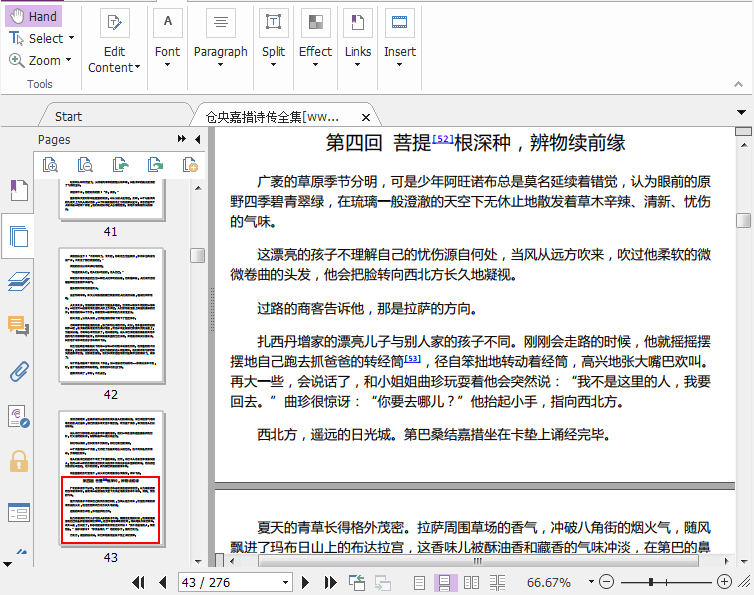Open the Bookmarks panel in sidebar
Image resolution: width=754 pixels, height=595 pixels.
[x=18, y=191]
